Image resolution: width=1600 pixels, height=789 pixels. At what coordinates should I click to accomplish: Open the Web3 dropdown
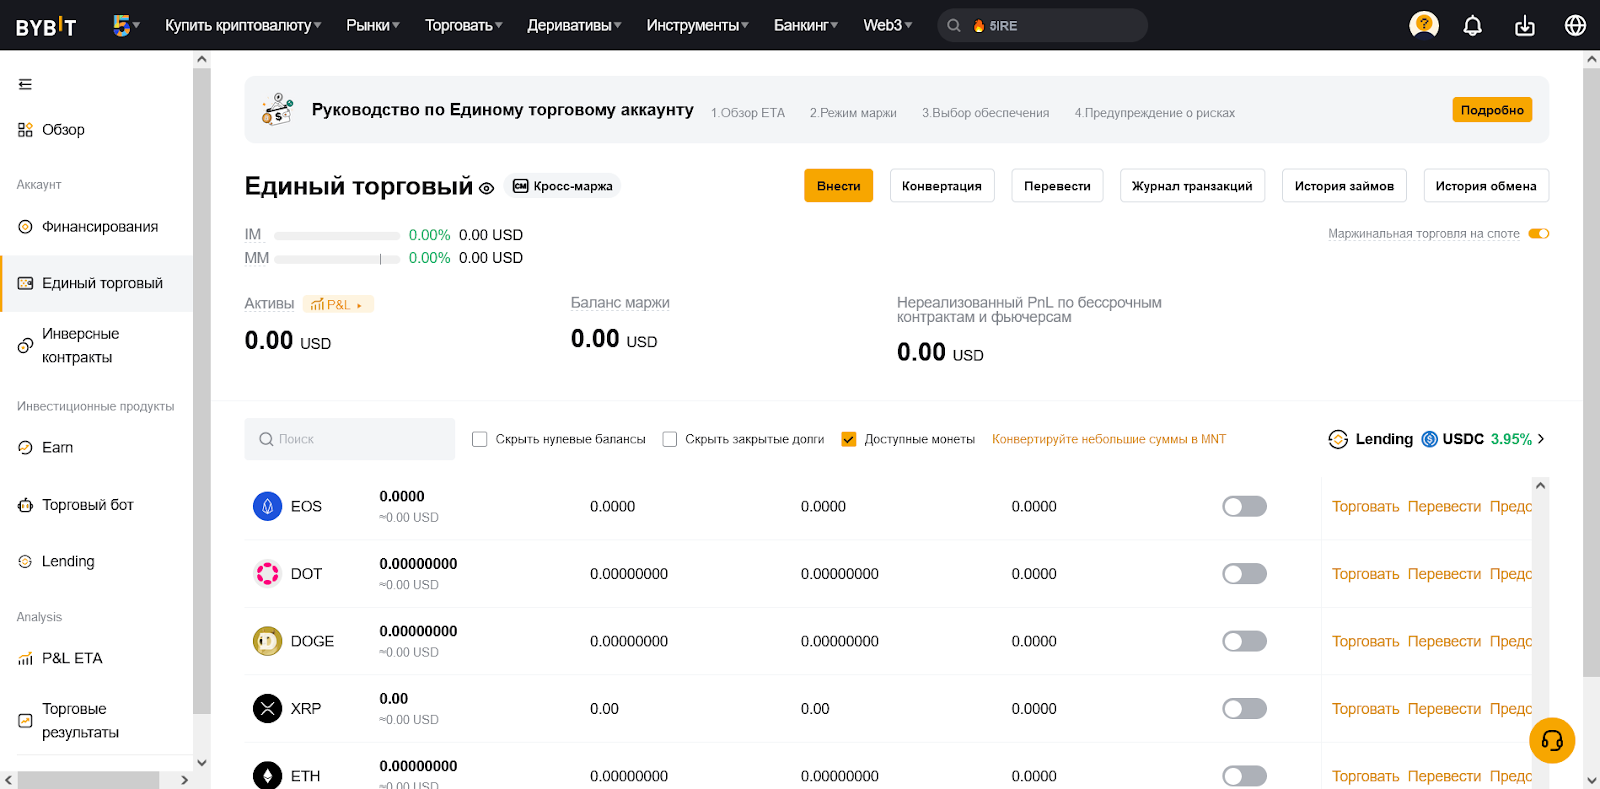pos(888,26)
